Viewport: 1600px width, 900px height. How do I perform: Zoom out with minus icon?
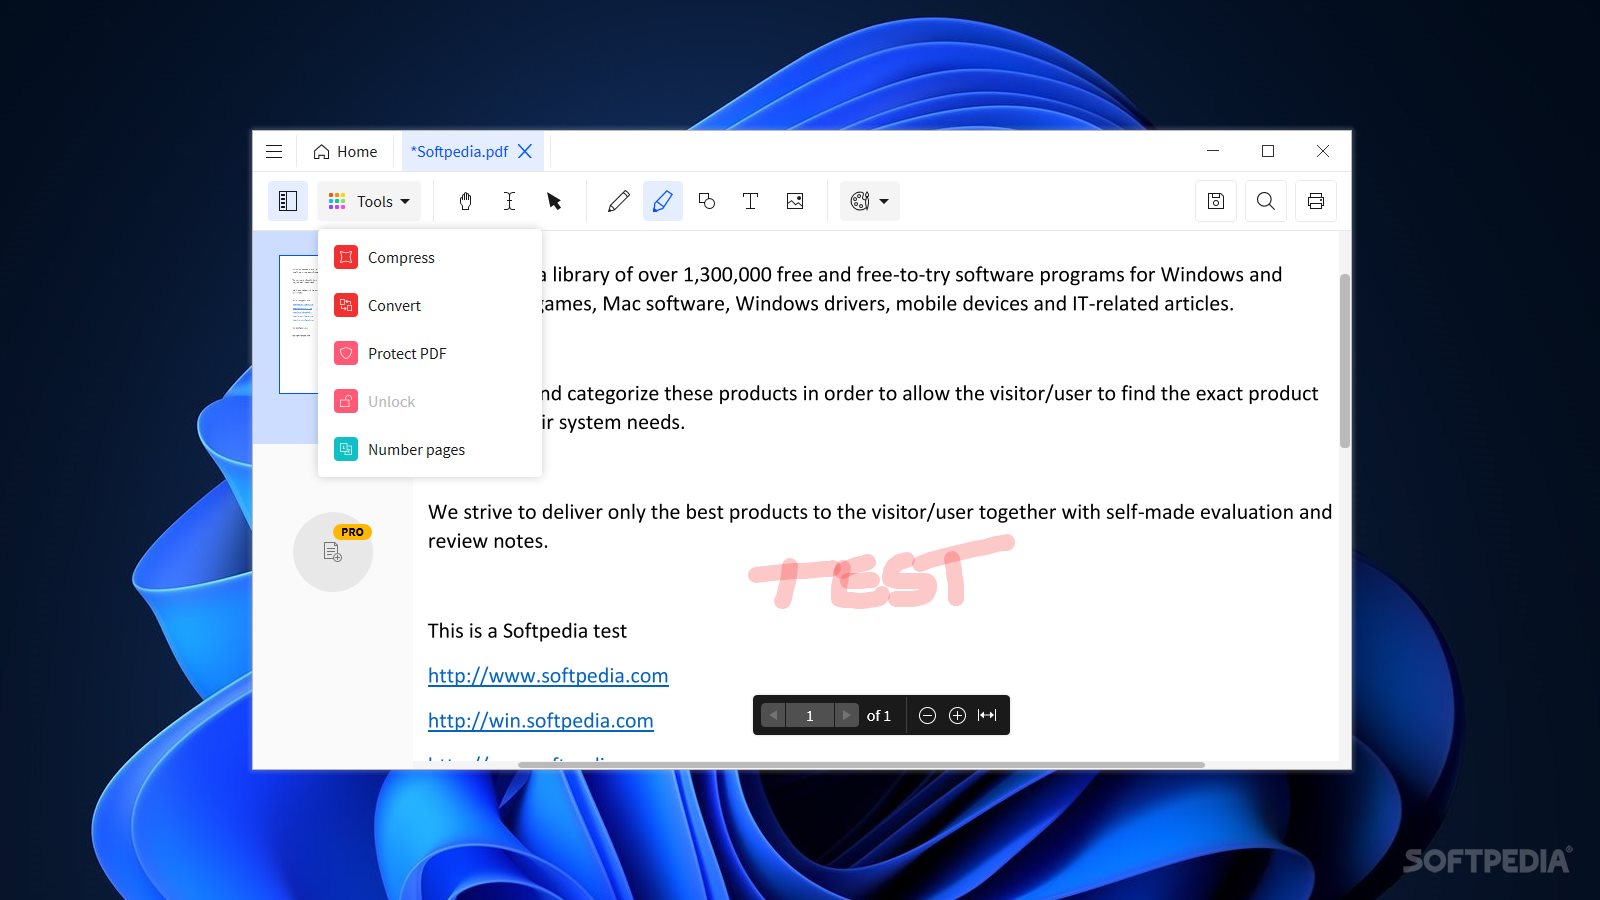coord(927,715)
